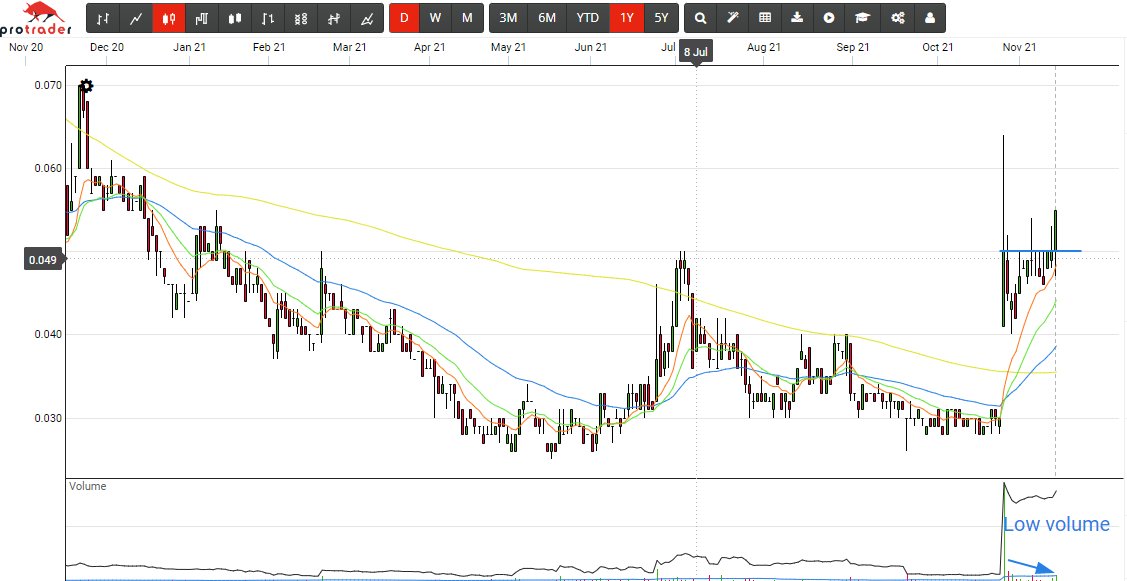Click the 0.040 price axis label
Viewport: 1127px width, 581px height.
48,334
